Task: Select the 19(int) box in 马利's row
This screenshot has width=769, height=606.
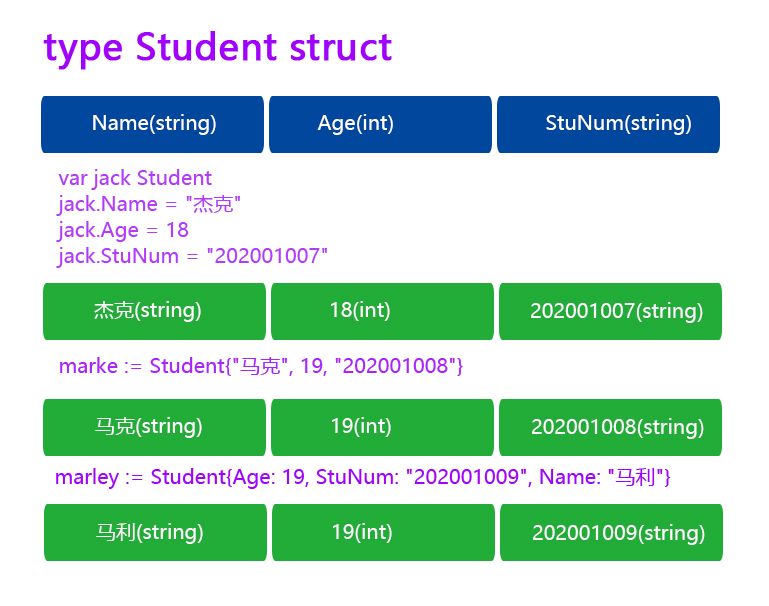Action: pos(383,532)
